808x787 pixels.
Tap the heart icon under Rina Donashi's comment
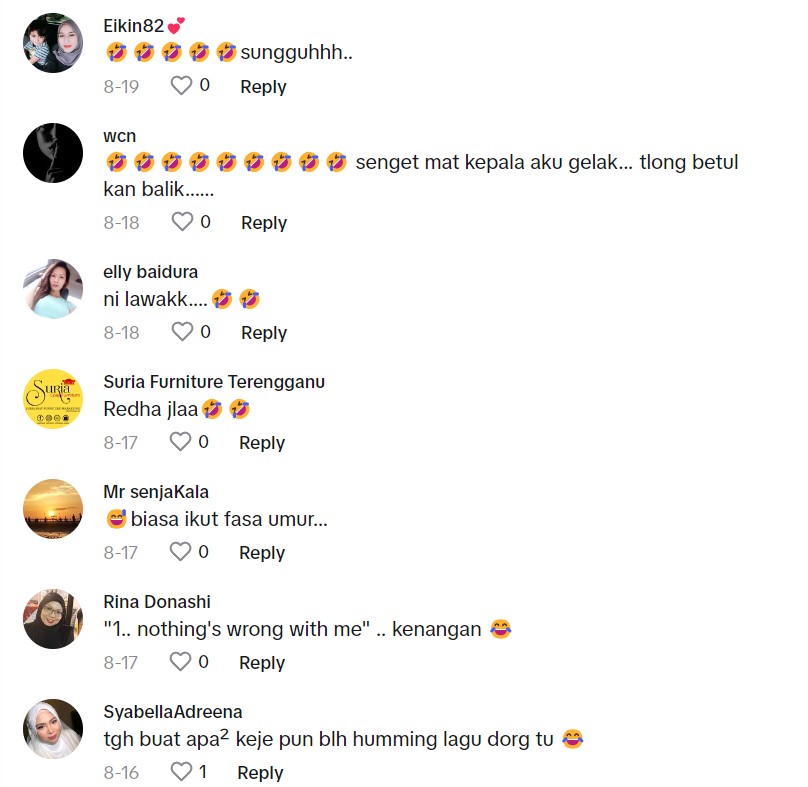click(180, 661)
